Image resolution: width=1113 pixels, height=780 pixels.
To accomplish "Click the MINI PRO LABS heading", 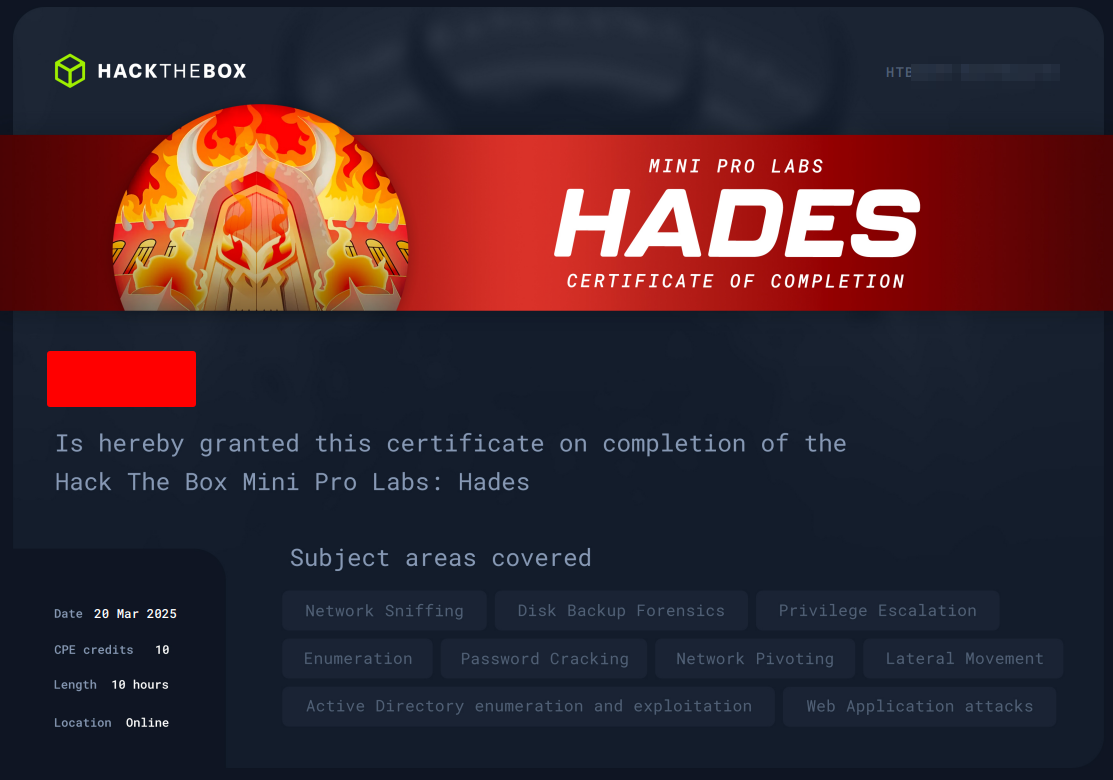I will [x=736, y=166].
